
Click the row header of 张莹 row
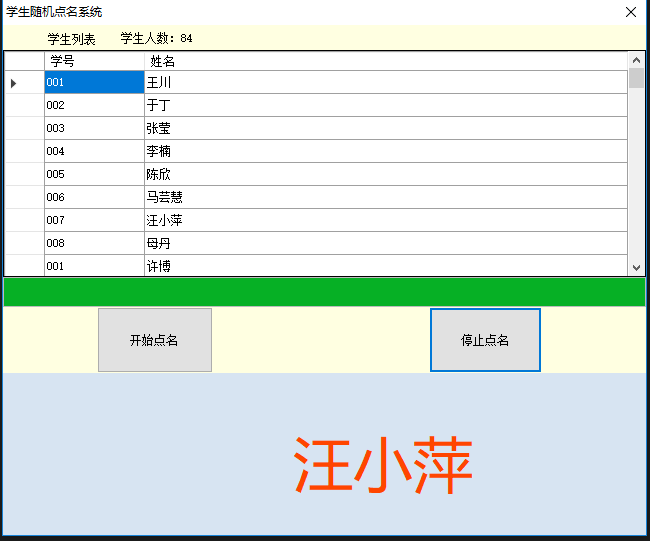tap(24, 128)
